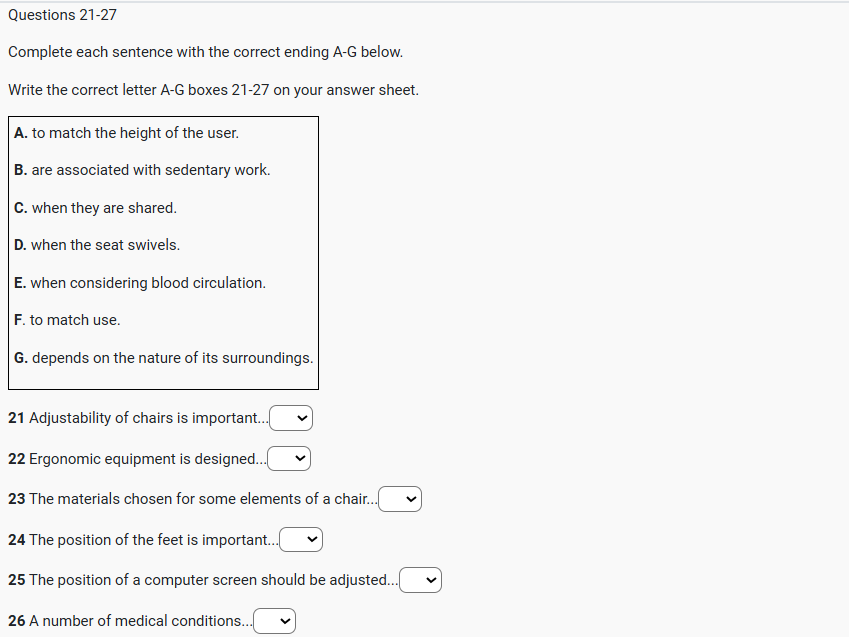
Task: Open the answer dropdown for question 21
Action: coord(291,418)
